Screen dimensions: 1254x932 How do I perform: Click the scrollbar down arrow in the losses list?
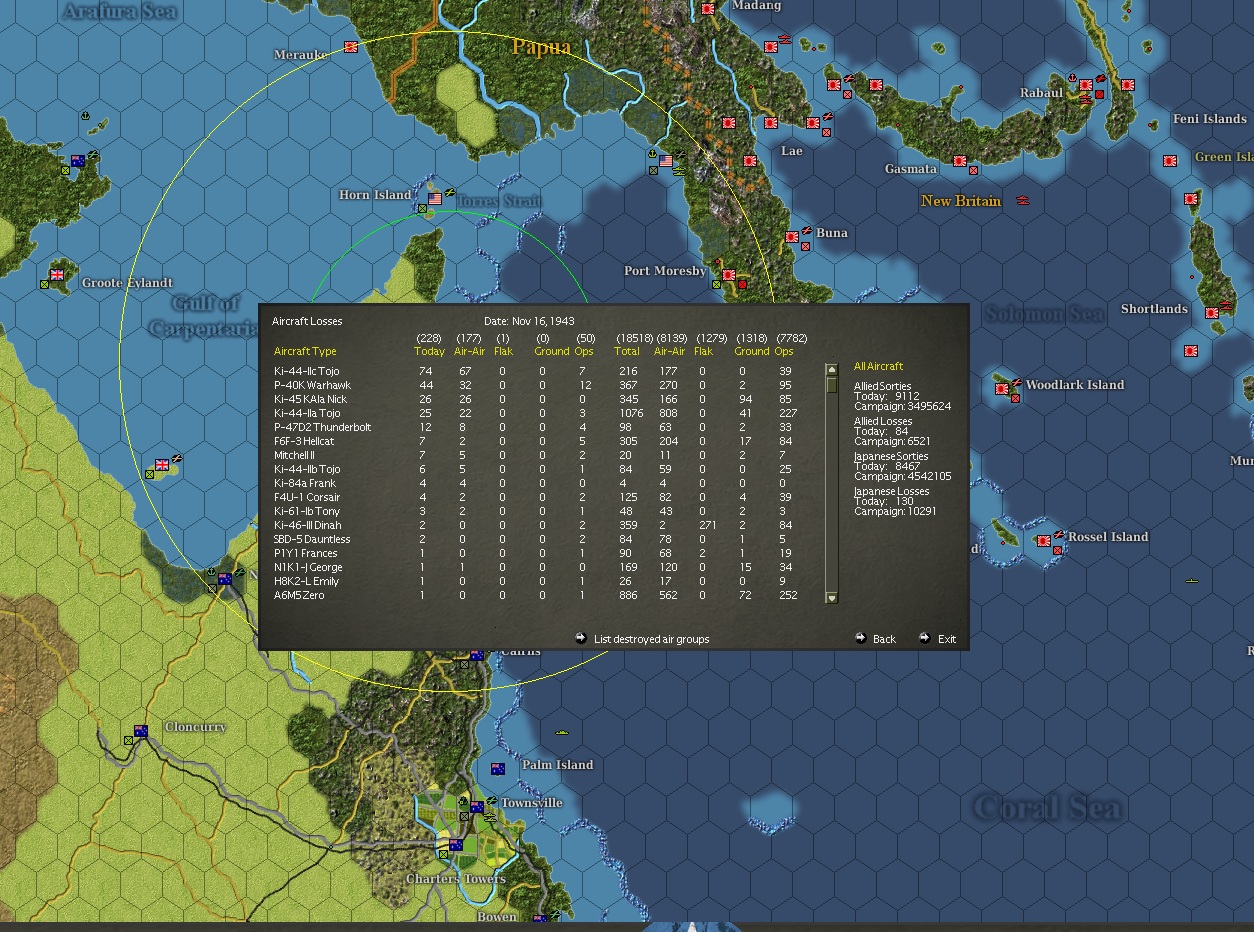[831, 597]
